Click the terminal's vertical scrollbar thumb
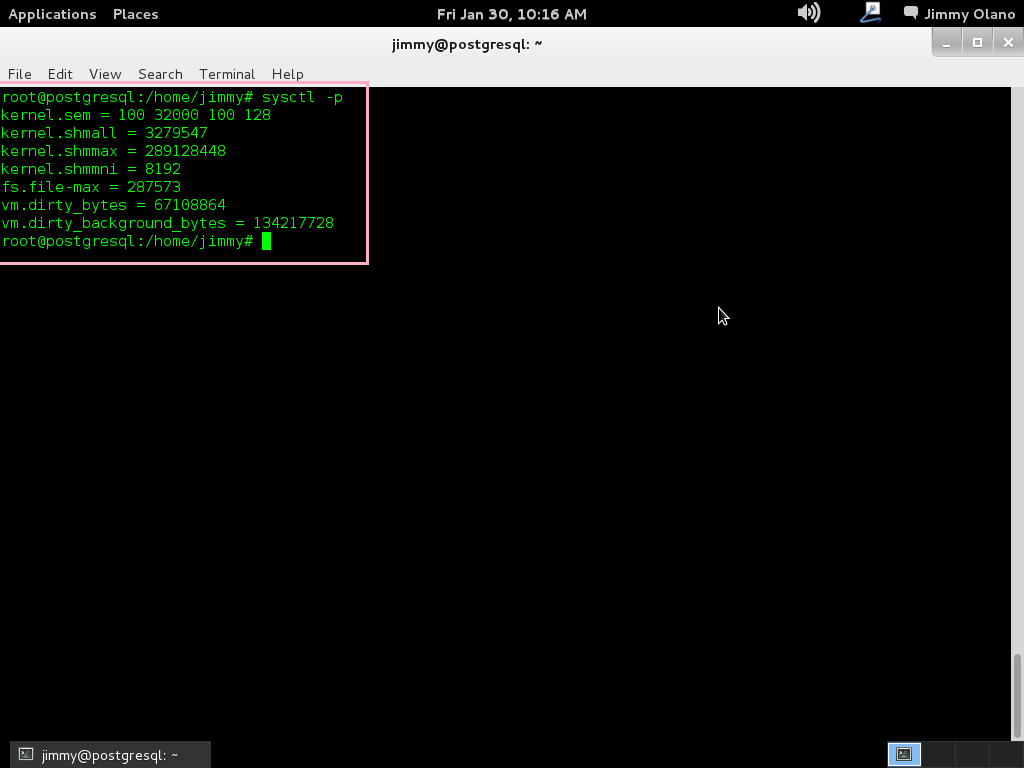The height and width of the screenshot is (768, 1024). click(x=1018, y=696)
